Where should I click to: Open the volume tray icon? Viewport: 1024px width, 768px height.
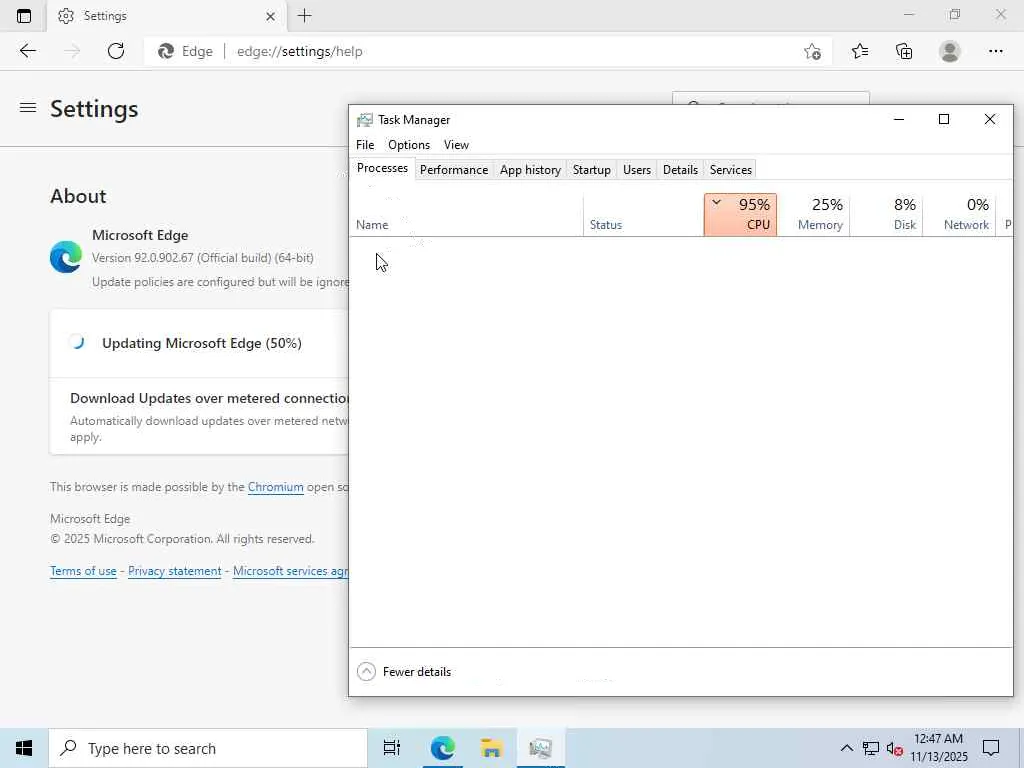[x=894, y=748]
